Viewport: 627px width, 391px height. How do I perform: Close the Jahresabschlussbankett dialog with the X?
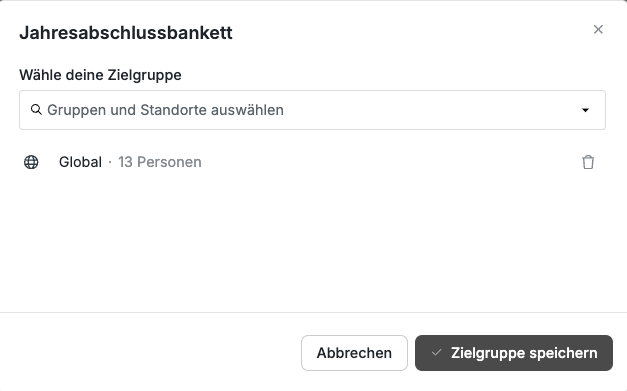(x=598, y=30)
